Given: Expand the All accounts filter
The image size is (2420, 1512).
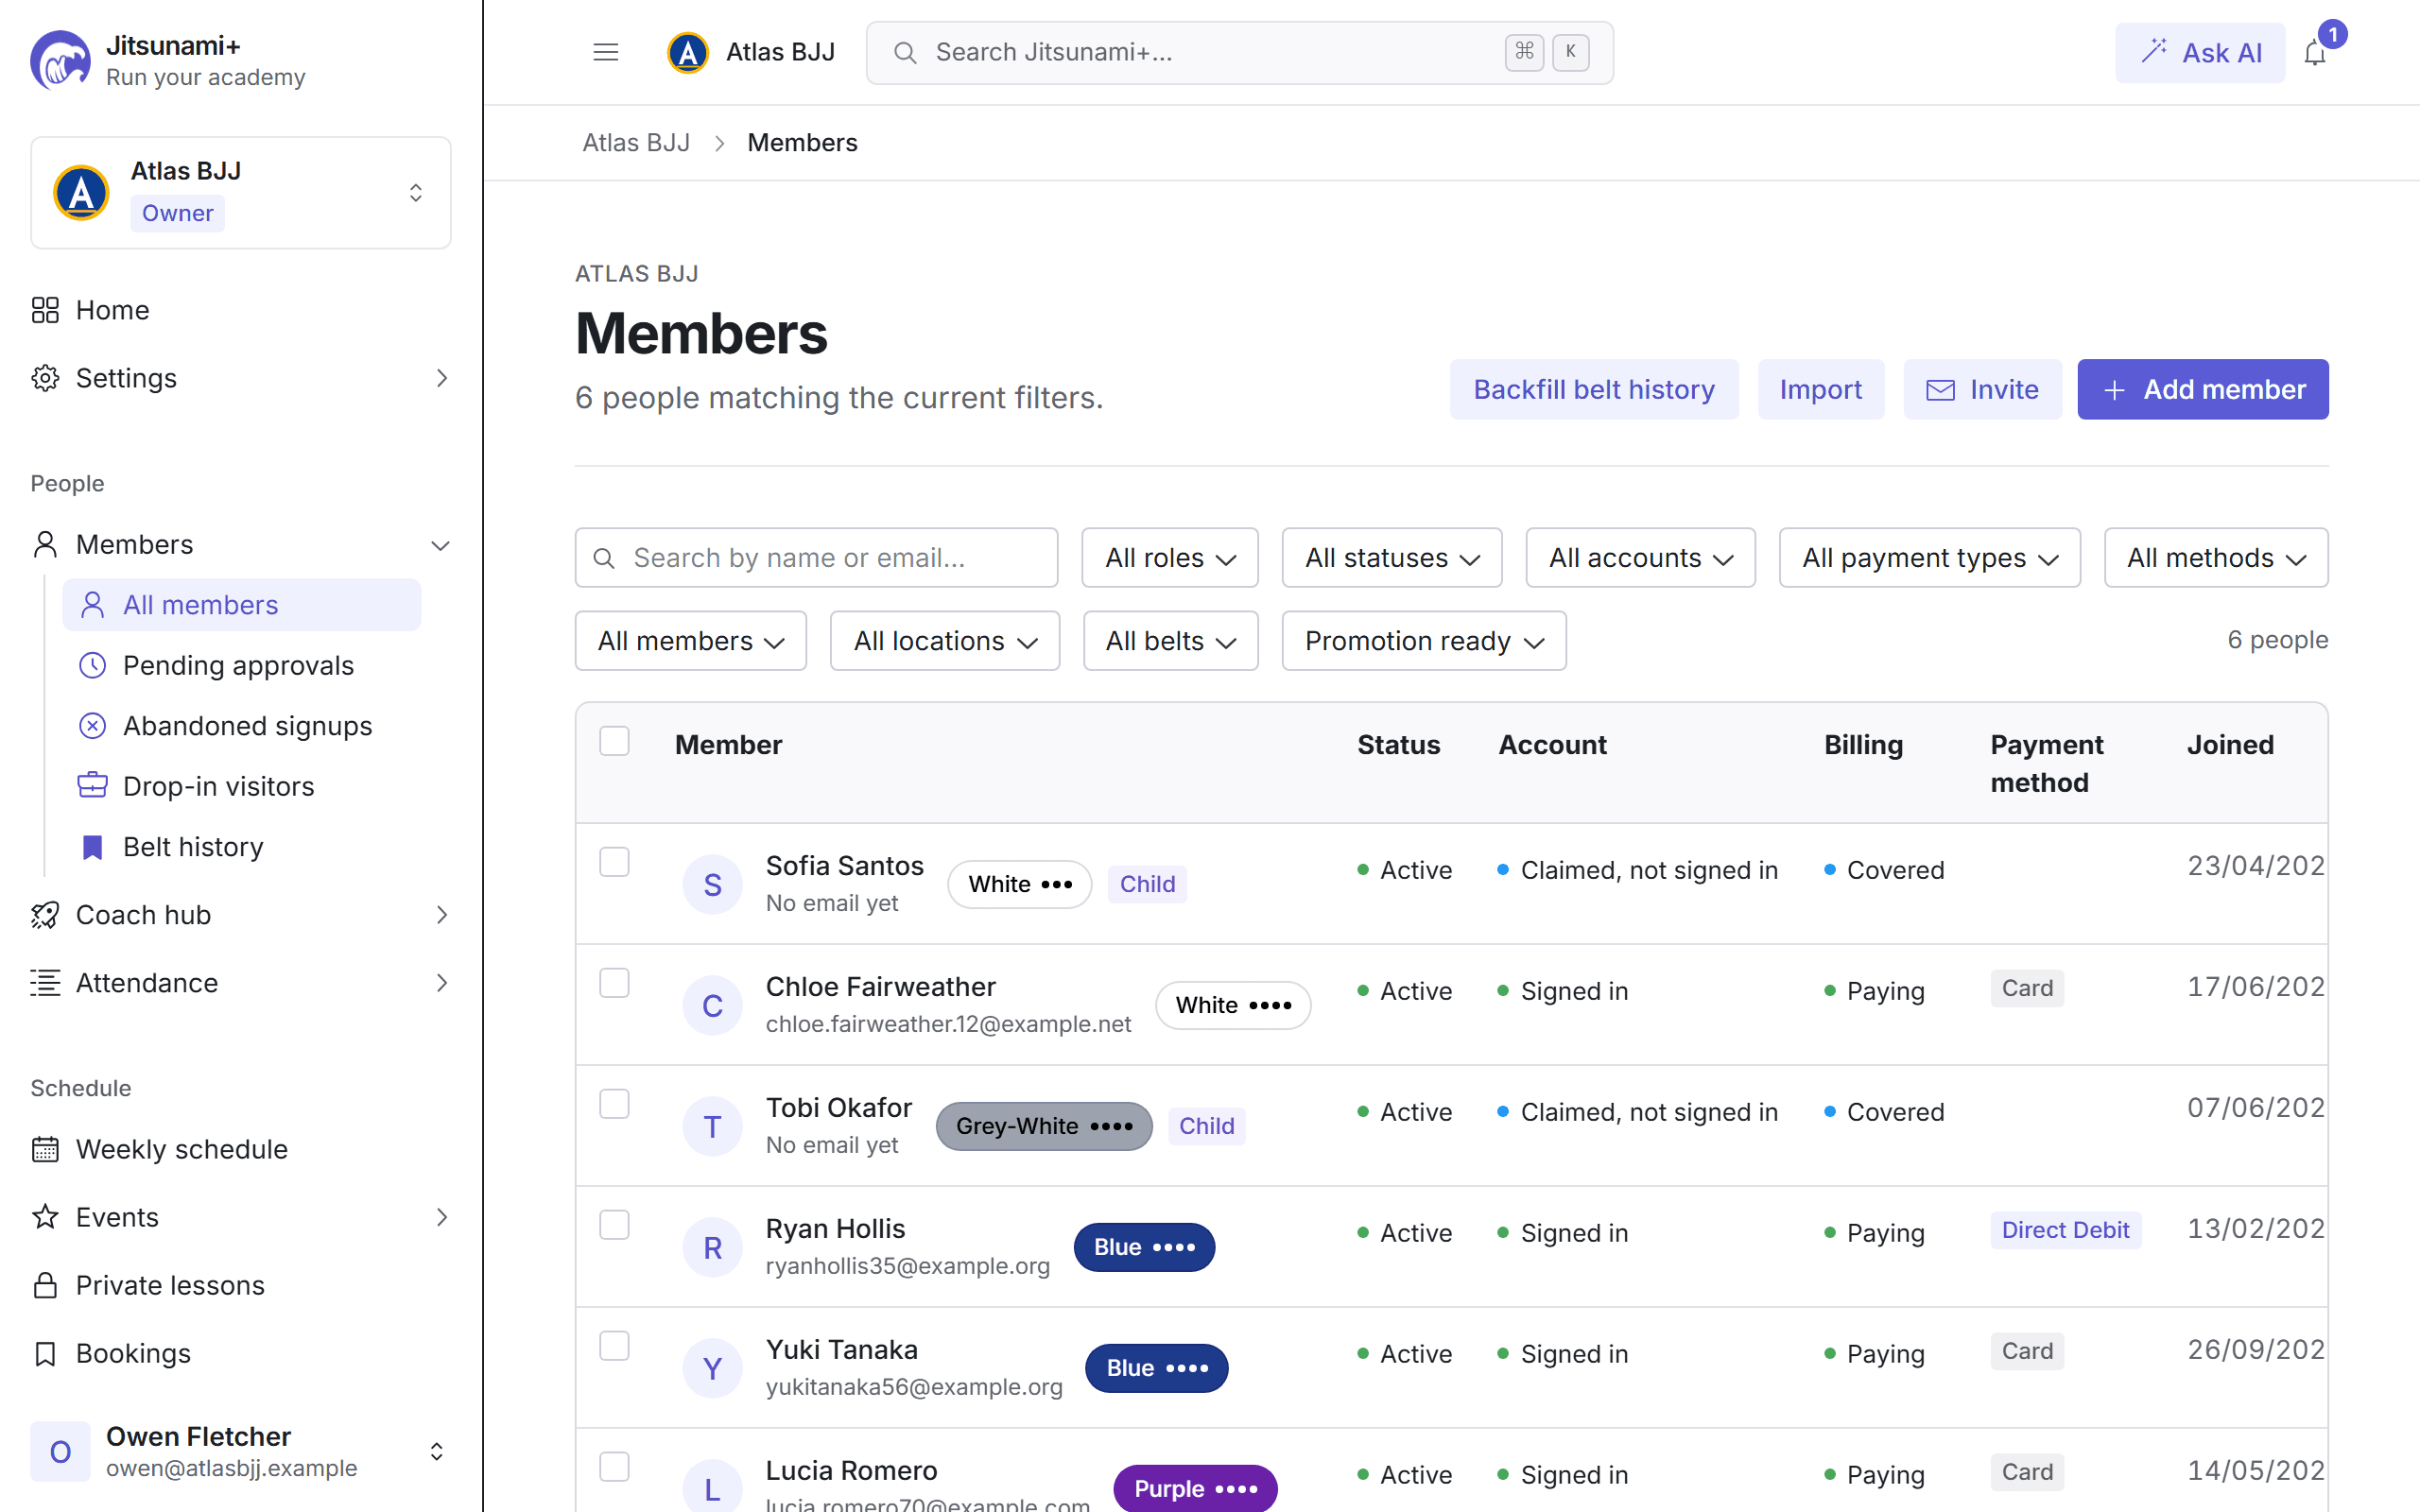Looking at the screenshot, I should pos(1640,558).
